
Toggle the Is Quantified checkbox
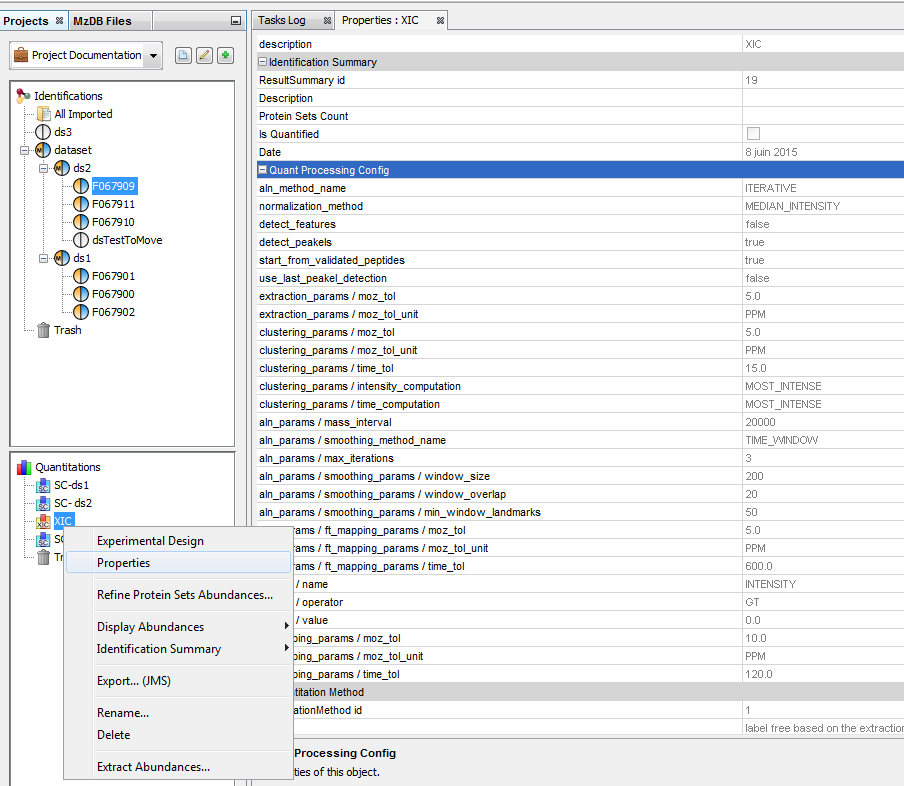[753, 134]
